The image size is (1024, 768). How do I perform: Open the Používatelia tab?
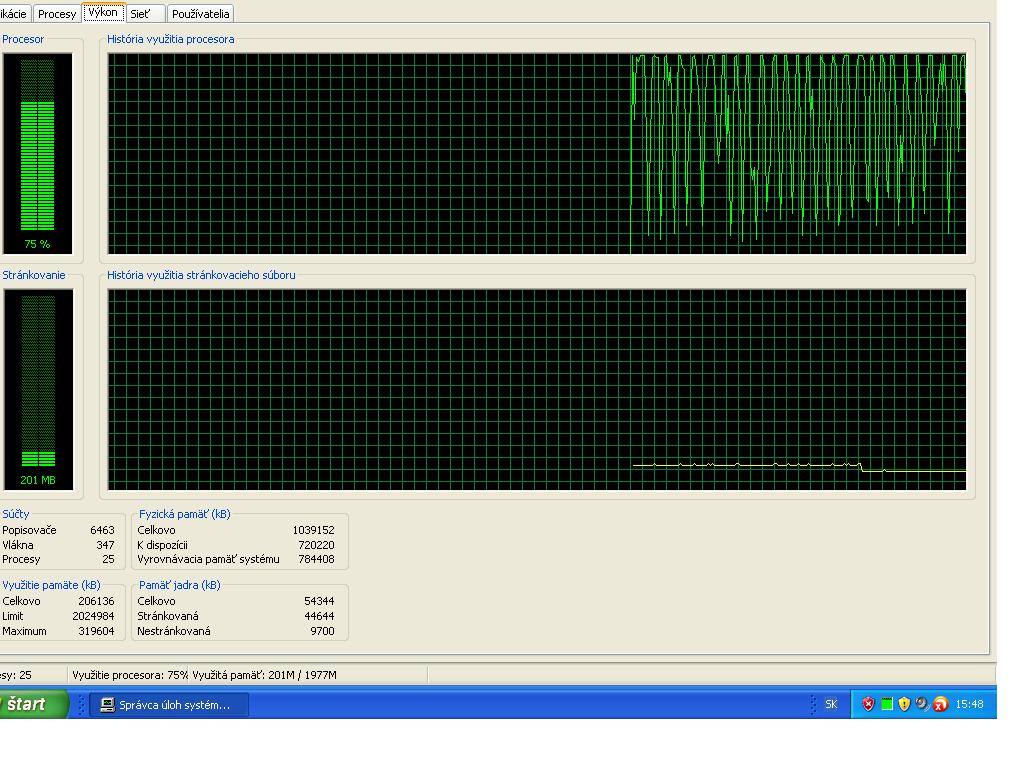[201, 14]
